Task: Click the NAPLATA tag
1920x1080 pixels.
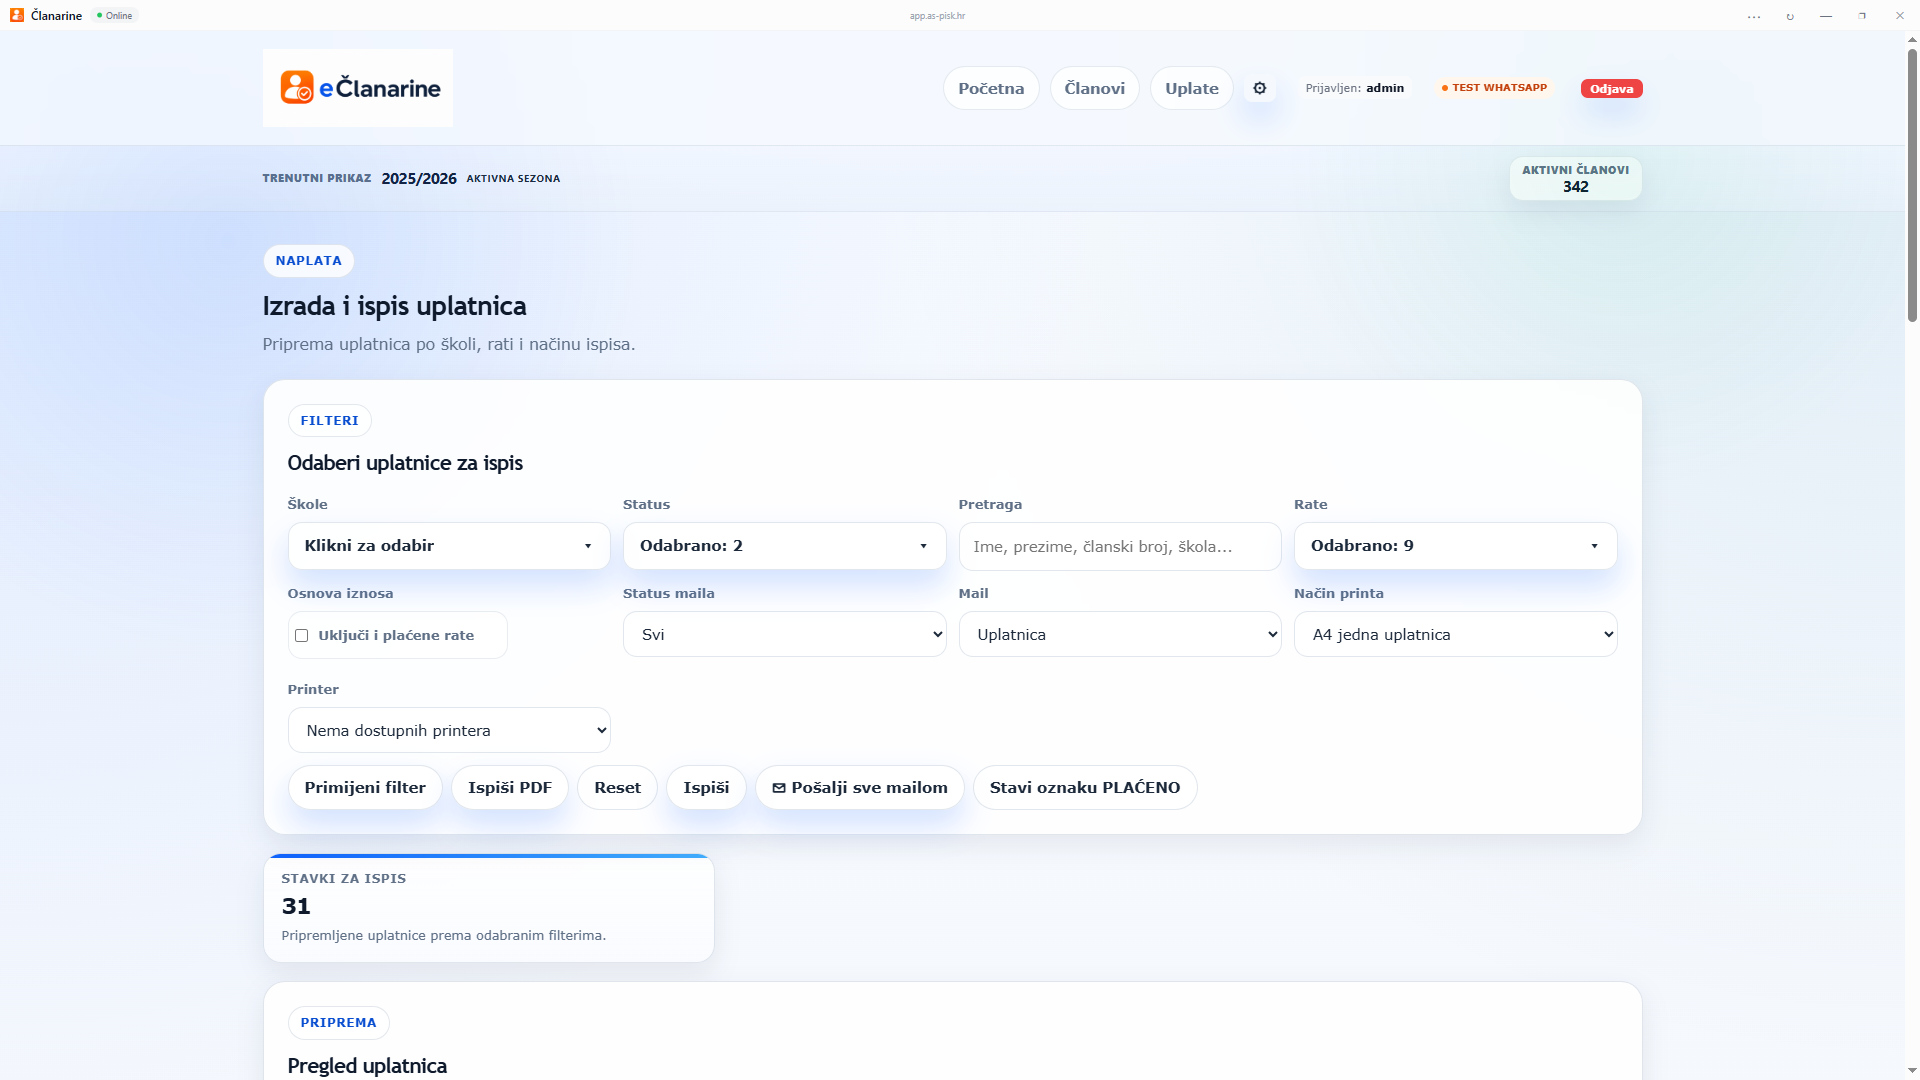Action: tap(308, 261)
